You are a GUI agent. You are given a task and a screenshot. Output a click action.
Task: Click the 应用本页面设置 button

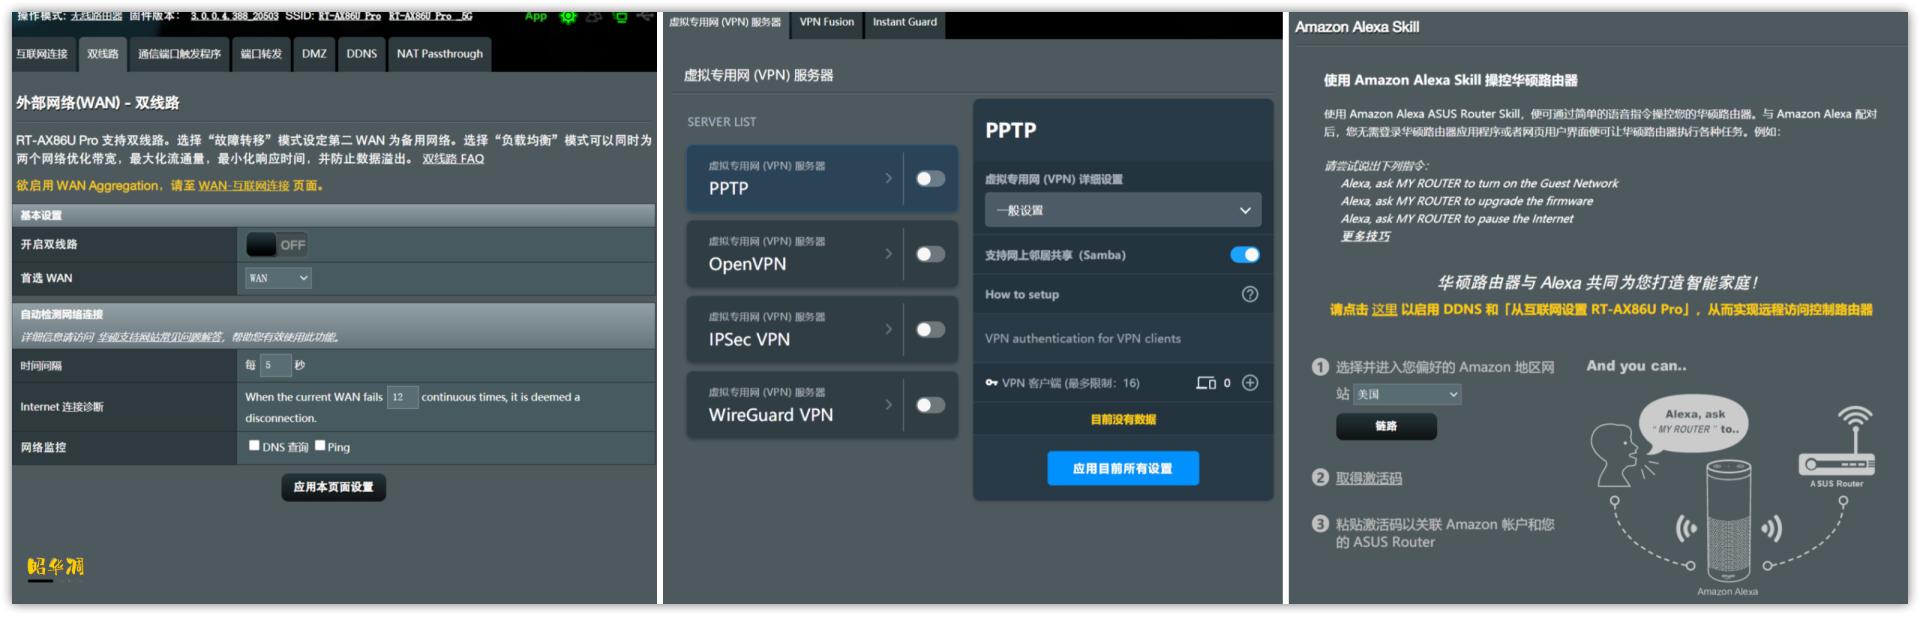coord(333,487)
